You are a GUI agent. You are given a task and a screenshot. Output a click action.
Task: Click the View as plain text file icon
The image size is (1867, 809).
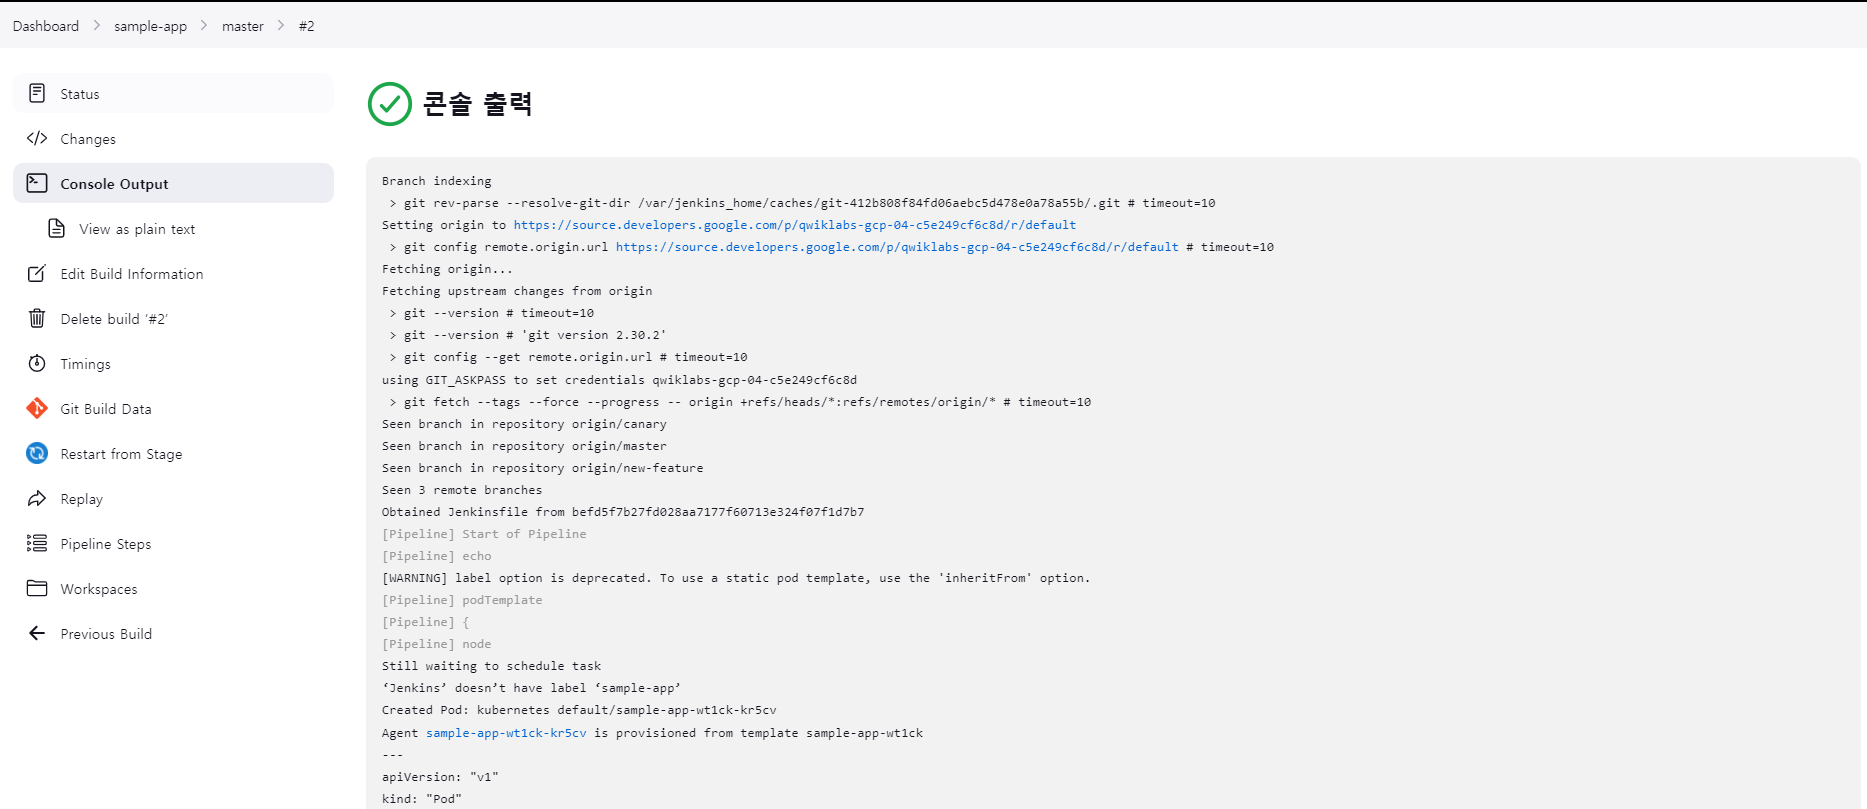(57, 228)
